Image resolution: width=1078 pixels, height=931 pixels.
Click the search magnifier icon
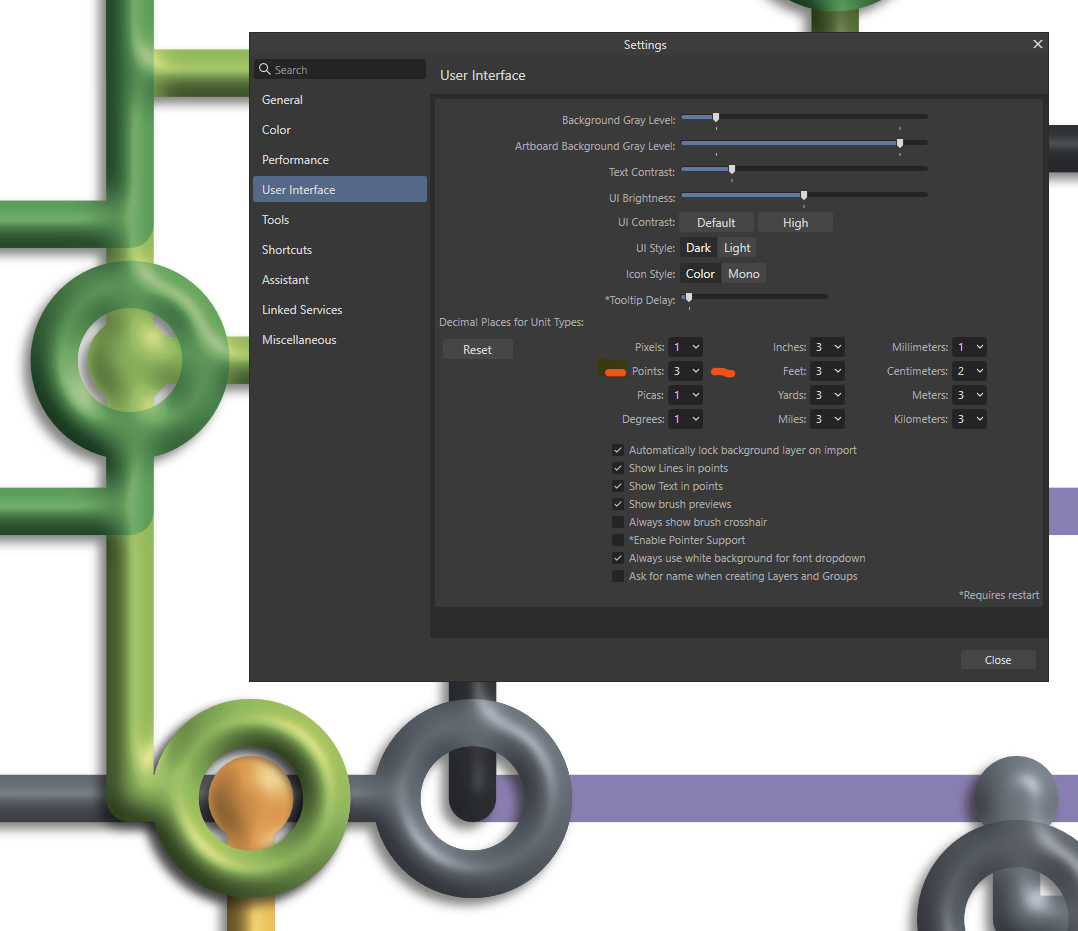tap(265, 69)
